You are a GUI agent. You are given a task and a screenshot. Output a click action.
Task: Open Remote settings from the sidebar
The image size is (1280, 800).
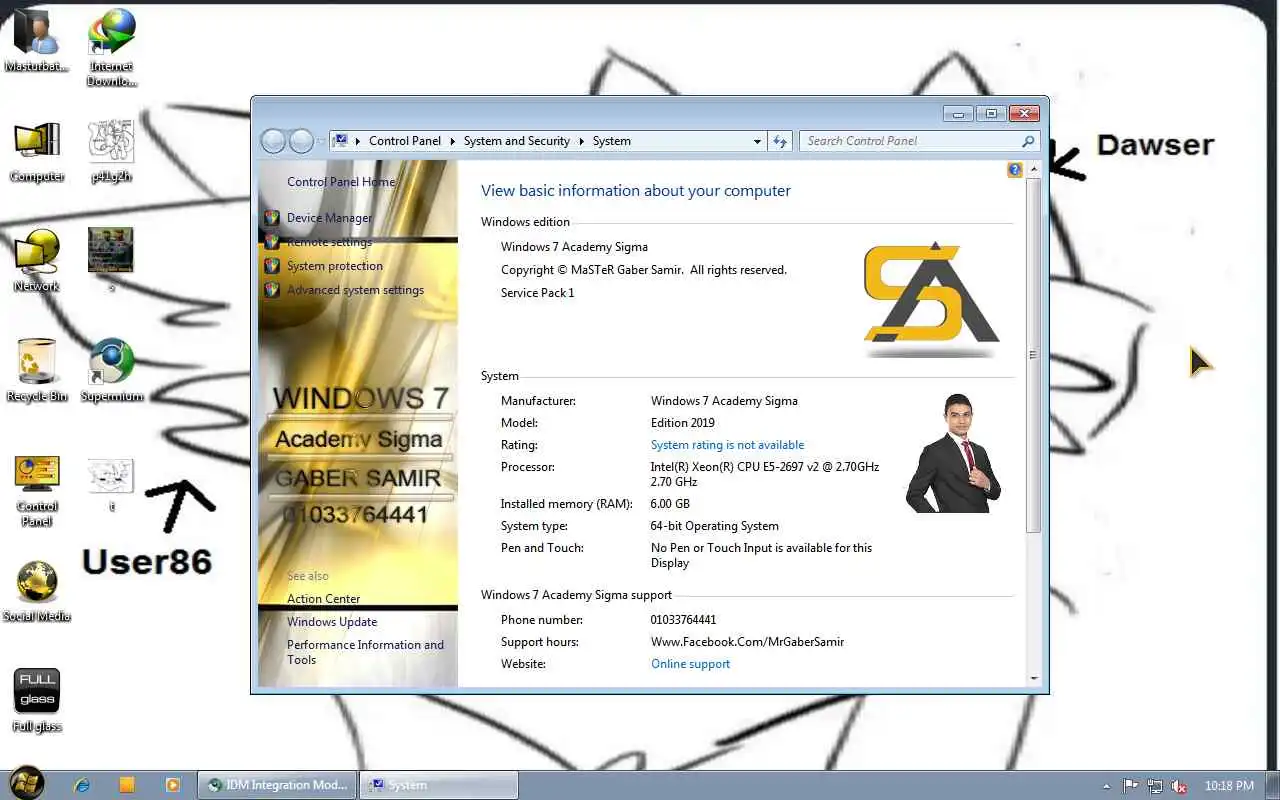pos(329,242)
